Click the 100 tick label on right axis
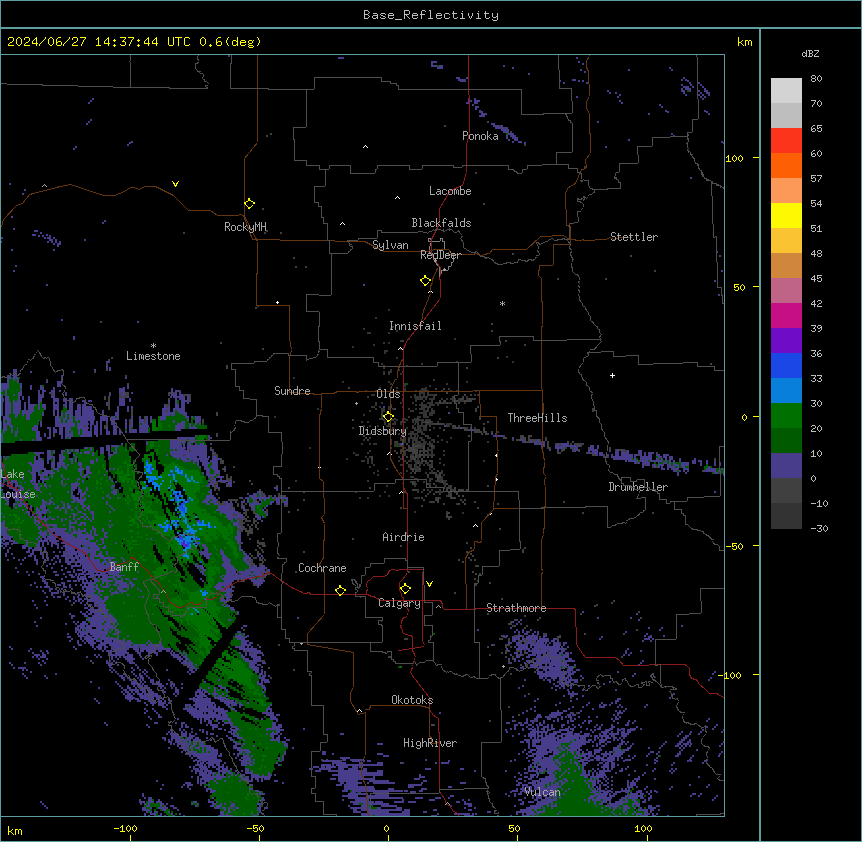This screenshot has height=842, width=862. 734,159
